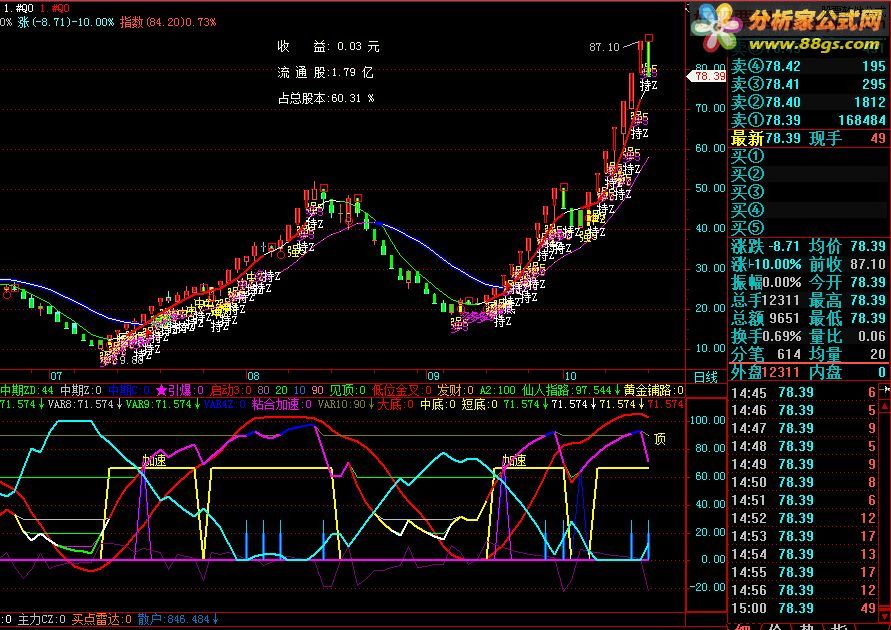Click the 买点雷达:0 label at bottom
The height and width of the screenshot is (630, 891).
(102, 619)
